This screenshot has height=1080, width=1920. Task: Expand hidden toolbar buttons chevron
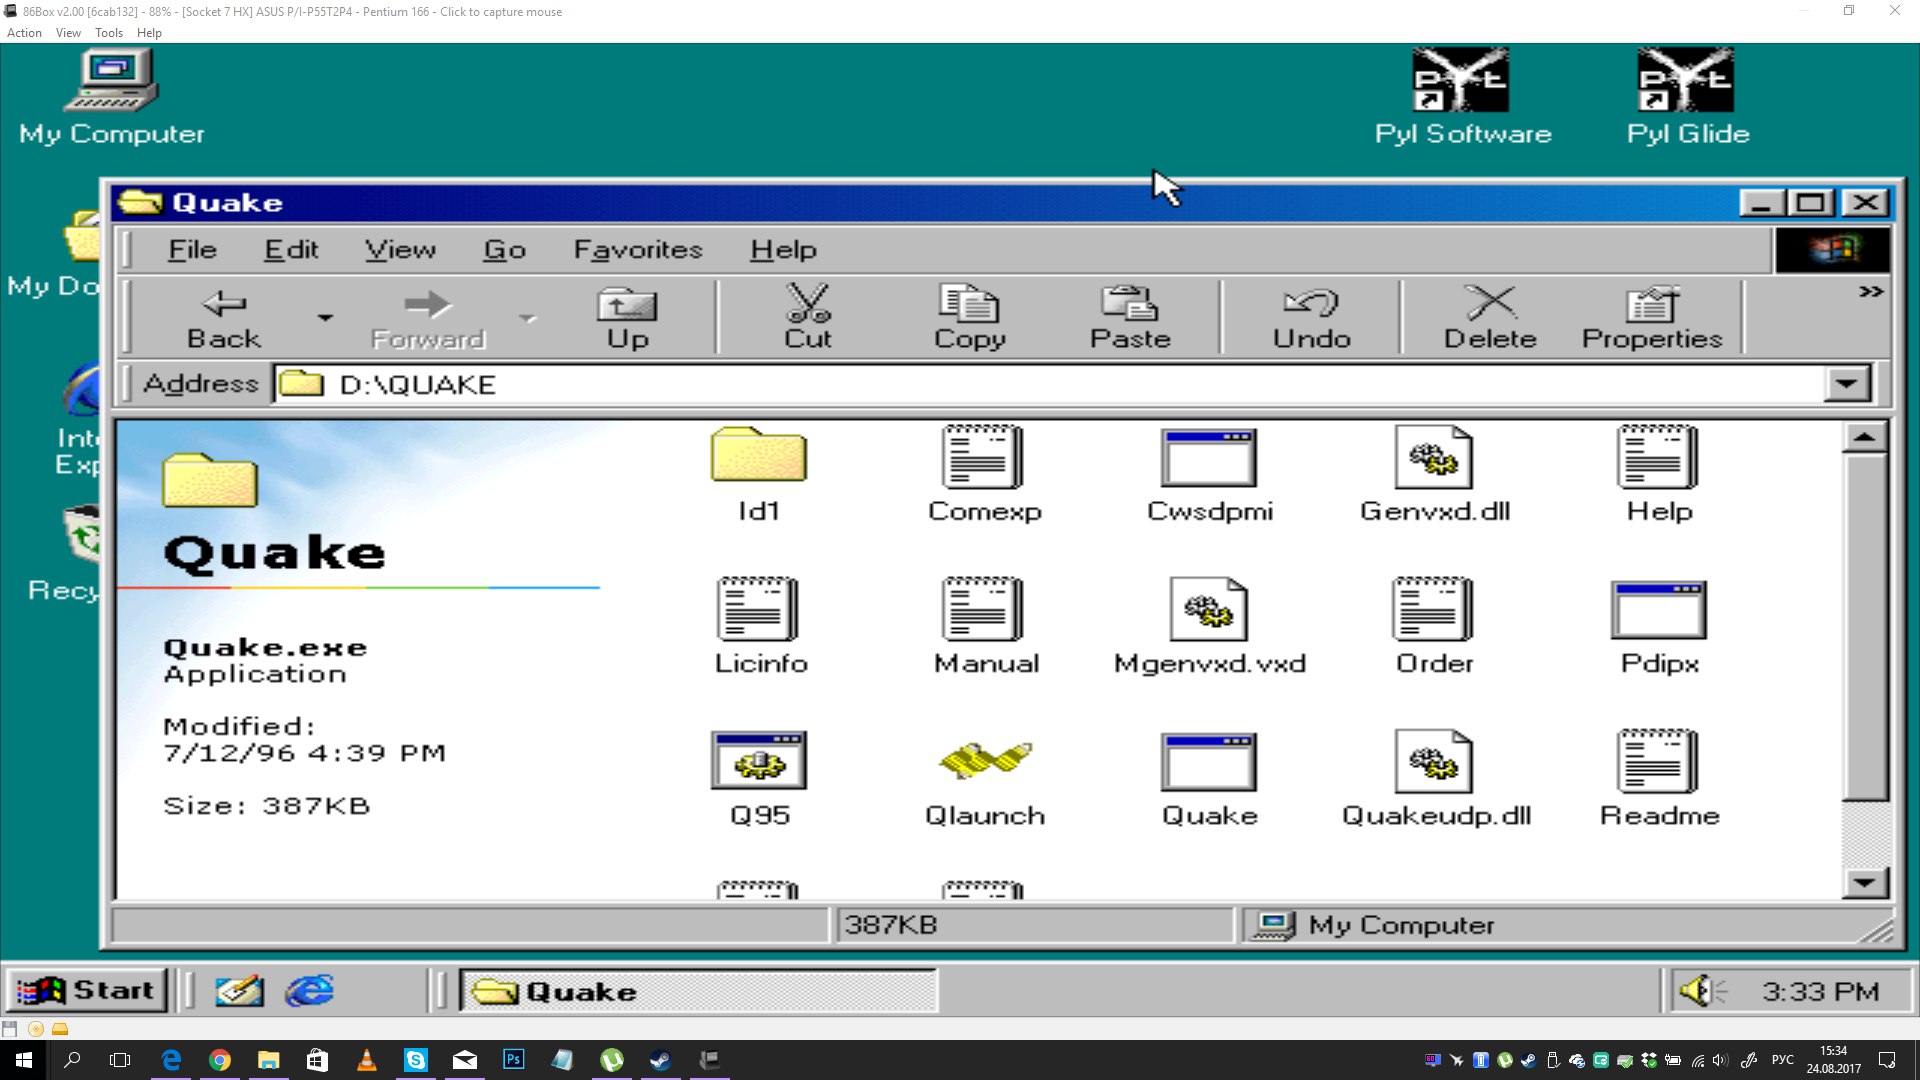click(1871, 292)
